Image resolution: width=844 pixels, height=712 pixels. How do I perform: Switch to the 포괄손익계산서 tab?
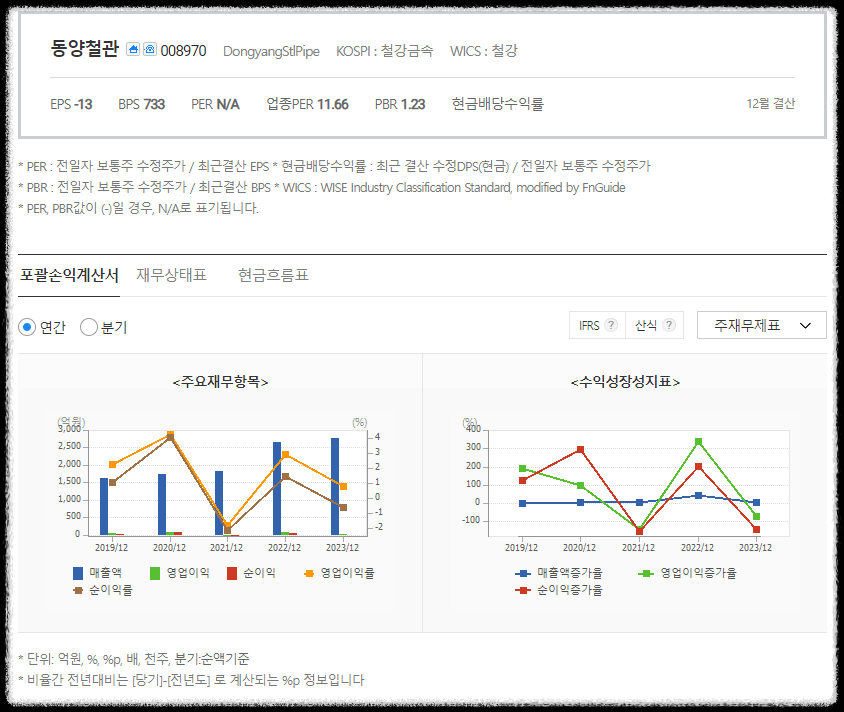[x=69, y=276]
